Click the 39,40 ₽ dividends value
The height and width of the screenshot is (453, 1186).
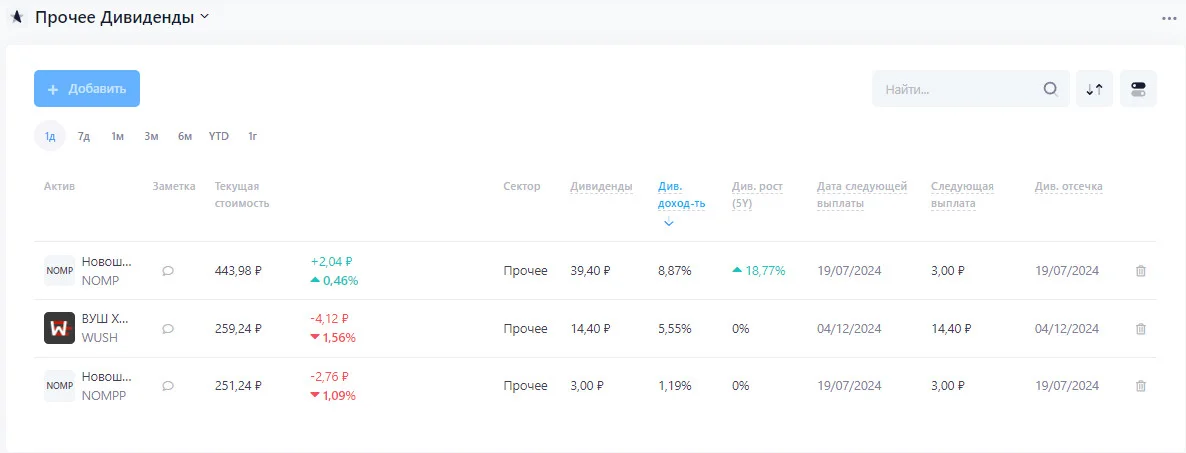(590, 271)
